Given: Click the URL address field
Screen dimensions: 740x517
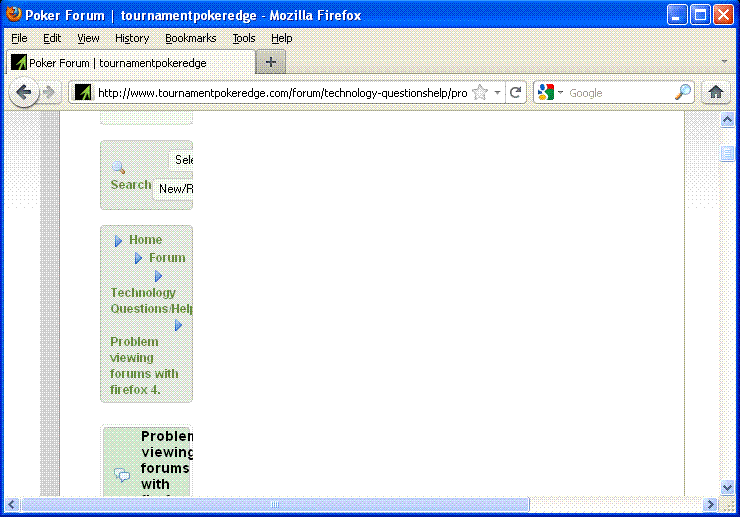Looking at the screenshot, I should 282,93.
